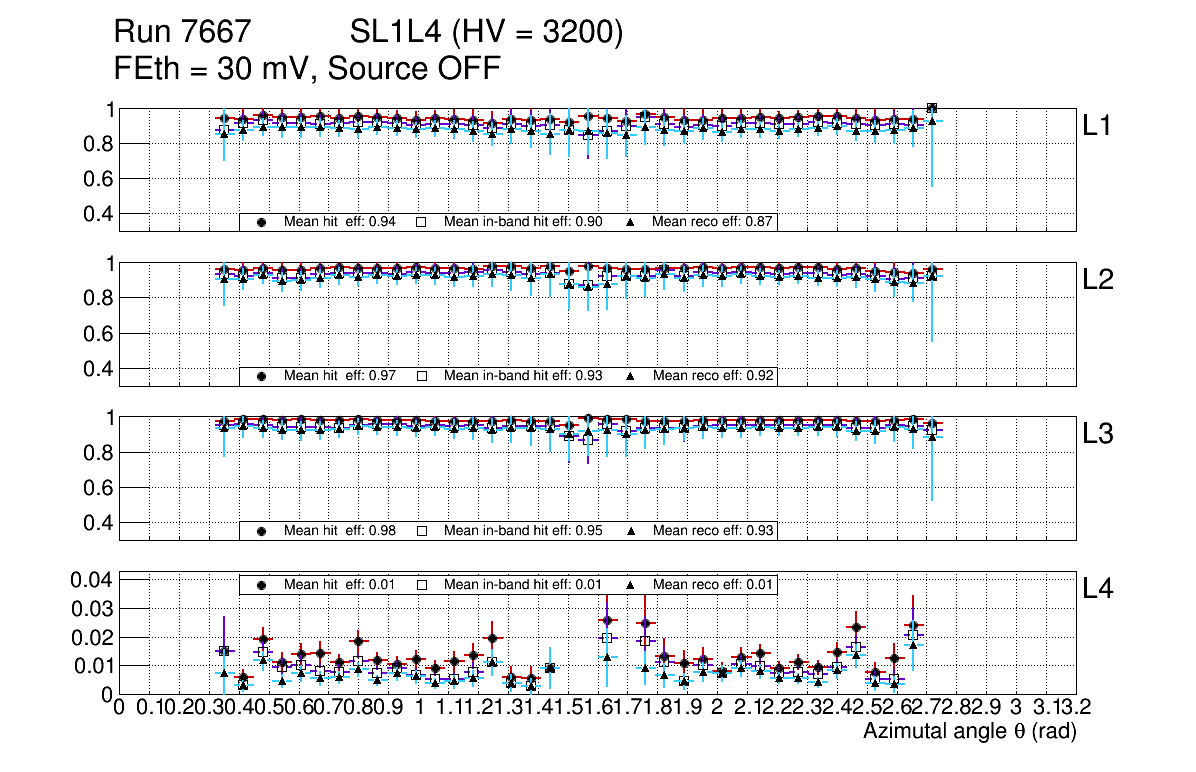The height and width of the screenshot is (772, 1196).
Task: Click the L1 panel label
Action: [1098, 126]
